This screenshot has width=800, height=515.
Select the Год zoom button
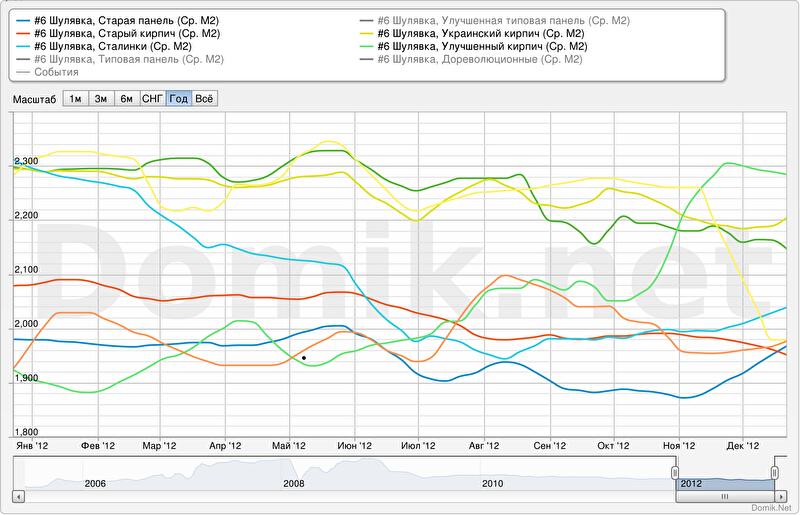click(179, 98)
